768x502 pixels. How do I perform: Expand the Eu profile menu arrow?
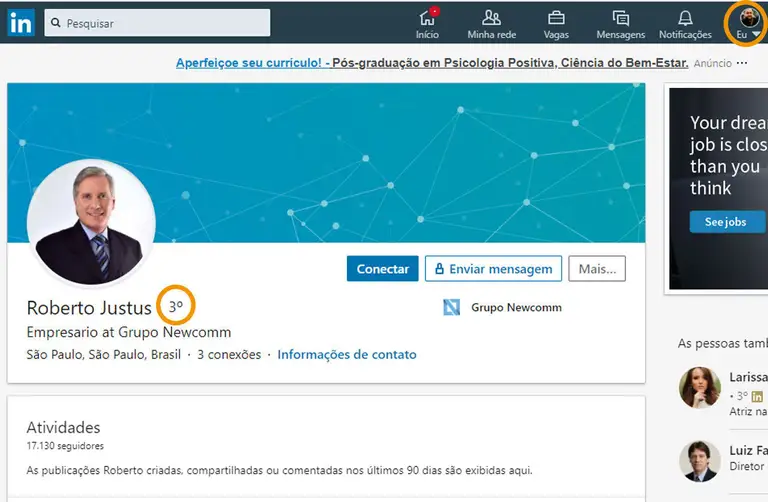757,34
